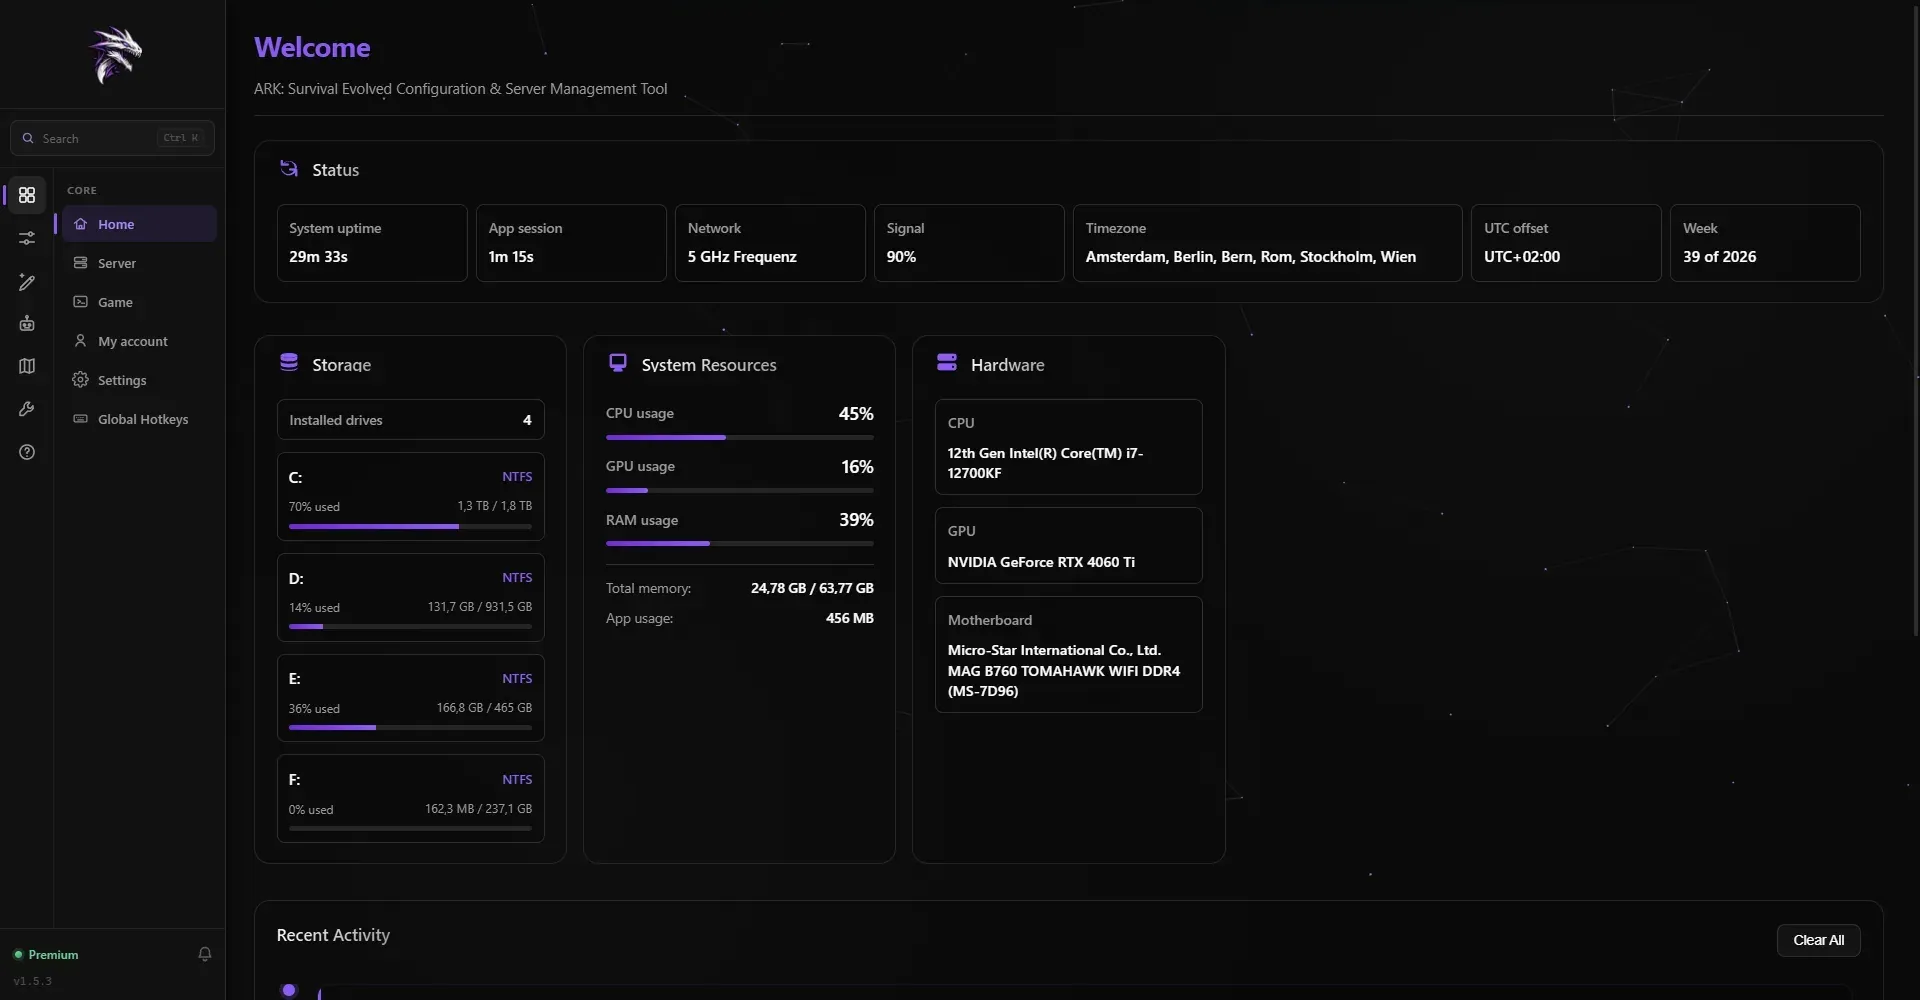Open the help question mark icon
The width and height of the screenshot is (1920, 1000).
pyautogui.click(x=27, y=452)
